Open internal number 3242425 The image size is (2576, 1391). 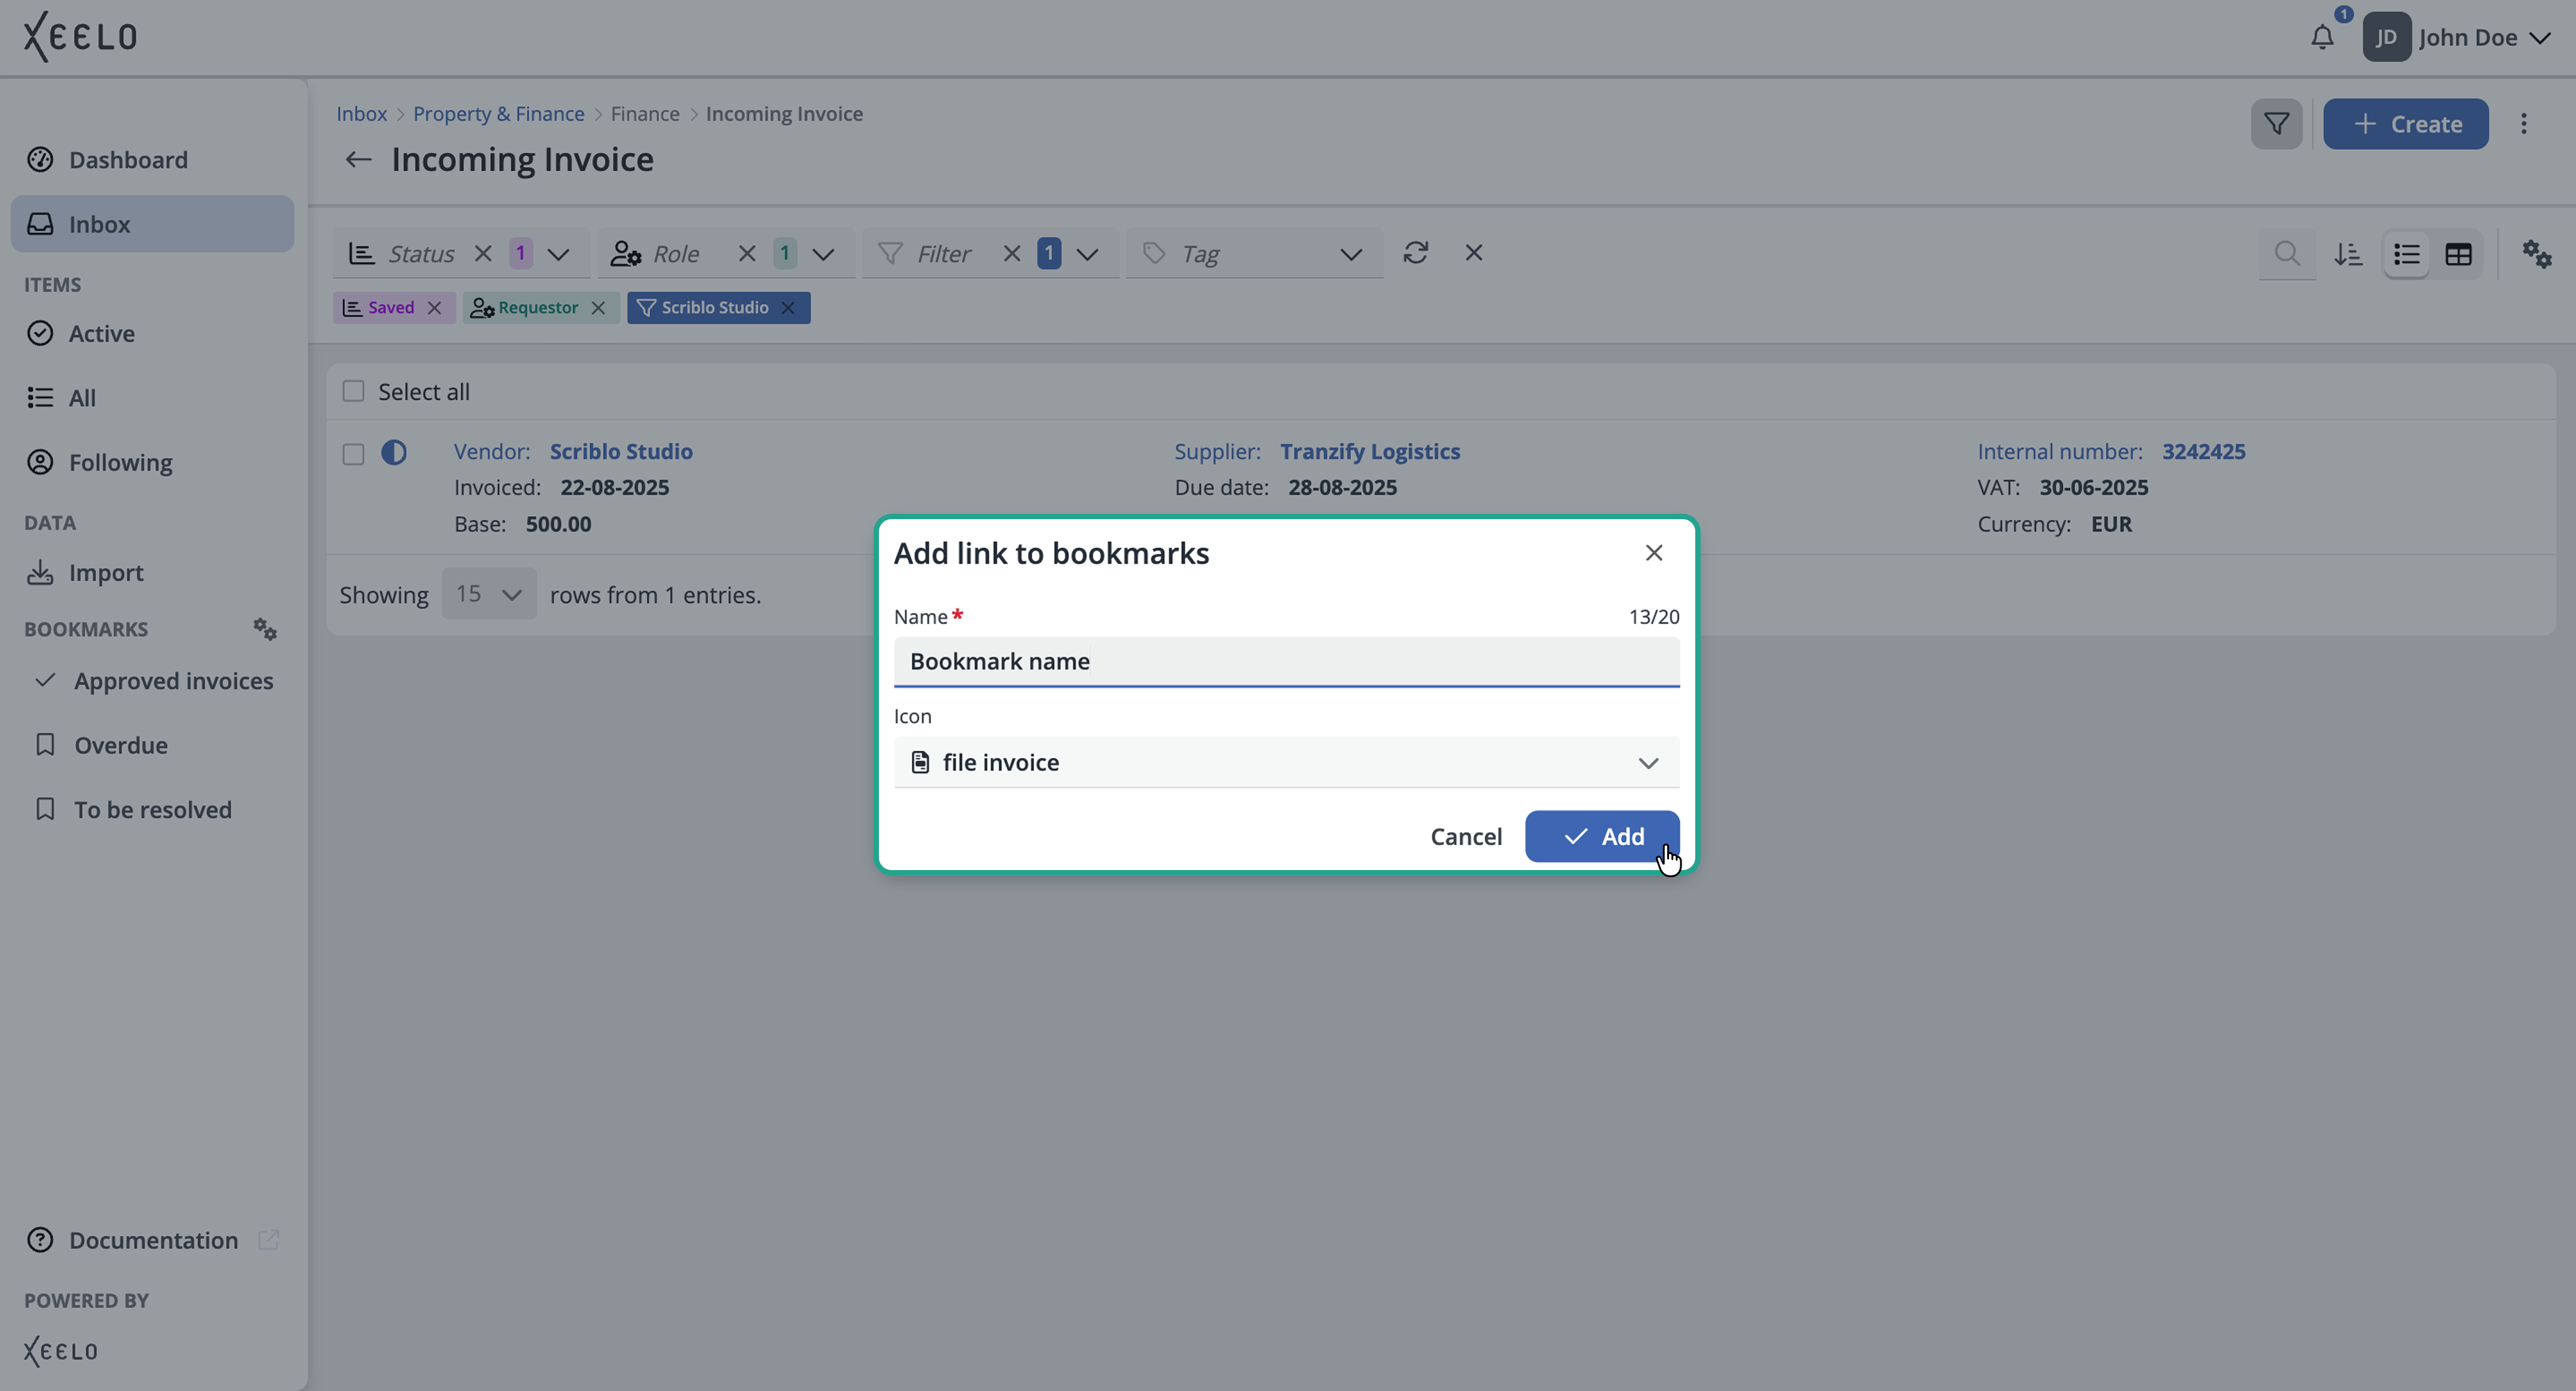[2203, 451]
